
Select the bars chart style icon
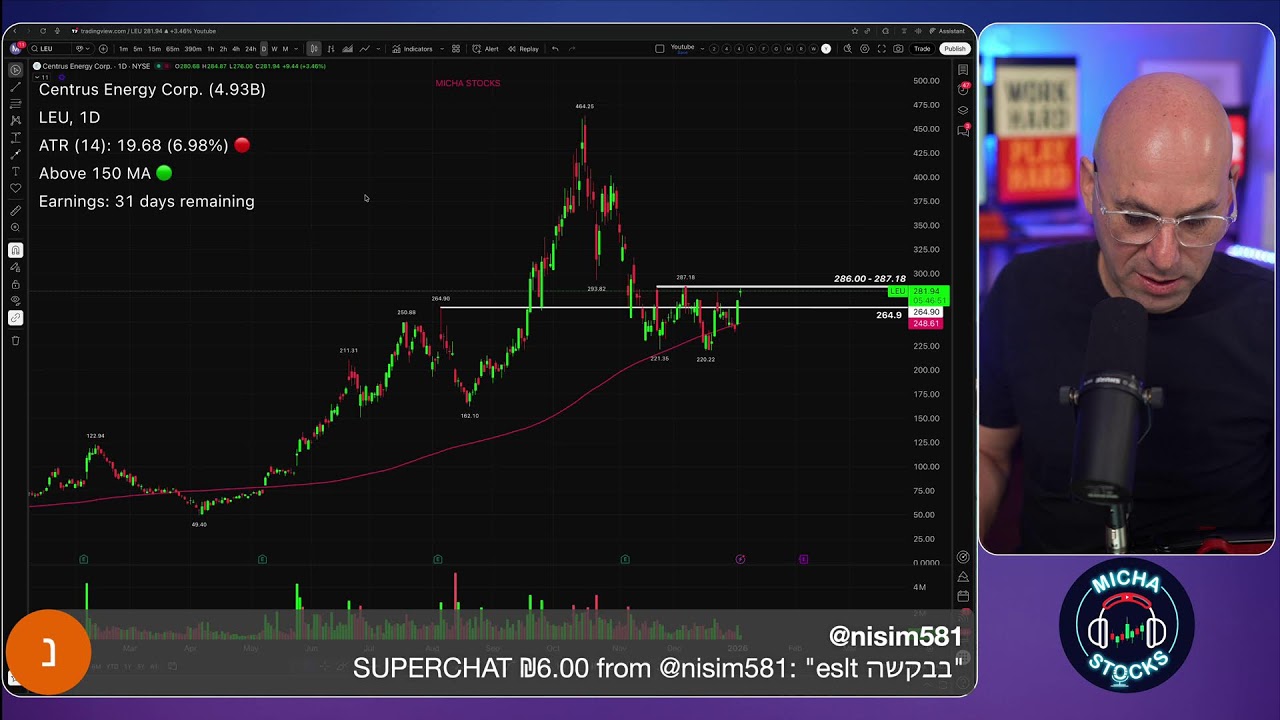[x=331, y=48]
